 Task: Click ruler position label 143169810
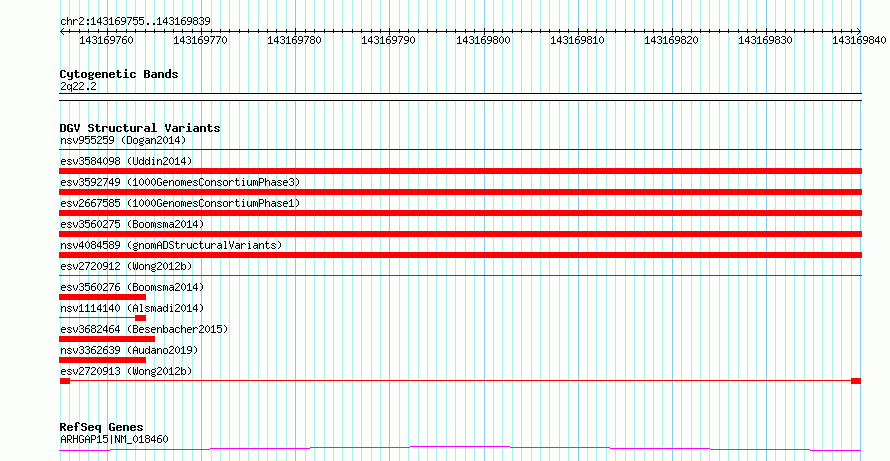[x=577, y=40]
